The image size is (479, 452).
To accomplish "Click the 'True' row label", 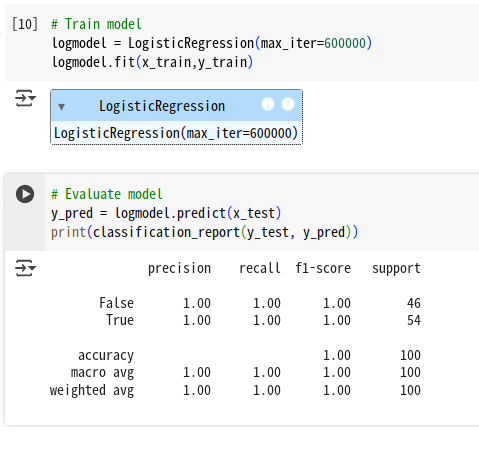I will [x=120, y=320].
